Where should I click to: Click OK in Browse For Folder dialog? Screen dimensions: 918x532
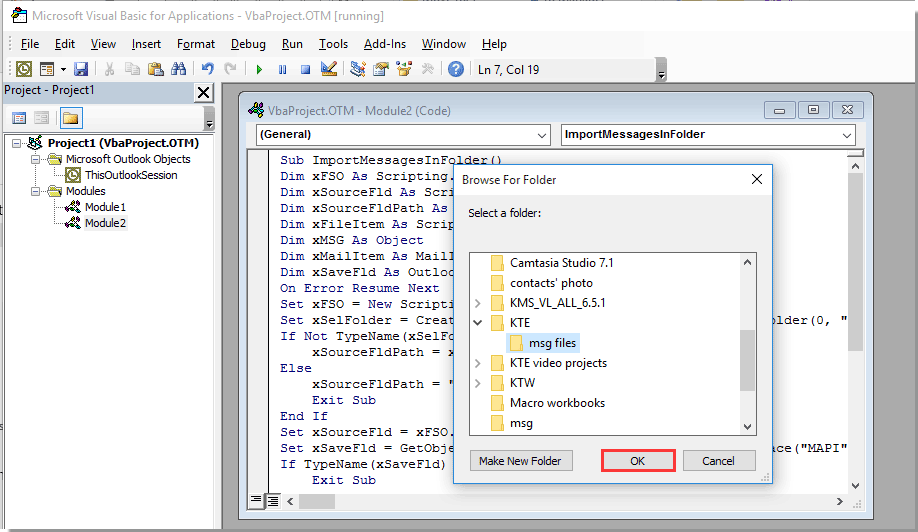(x=638, y=461)
